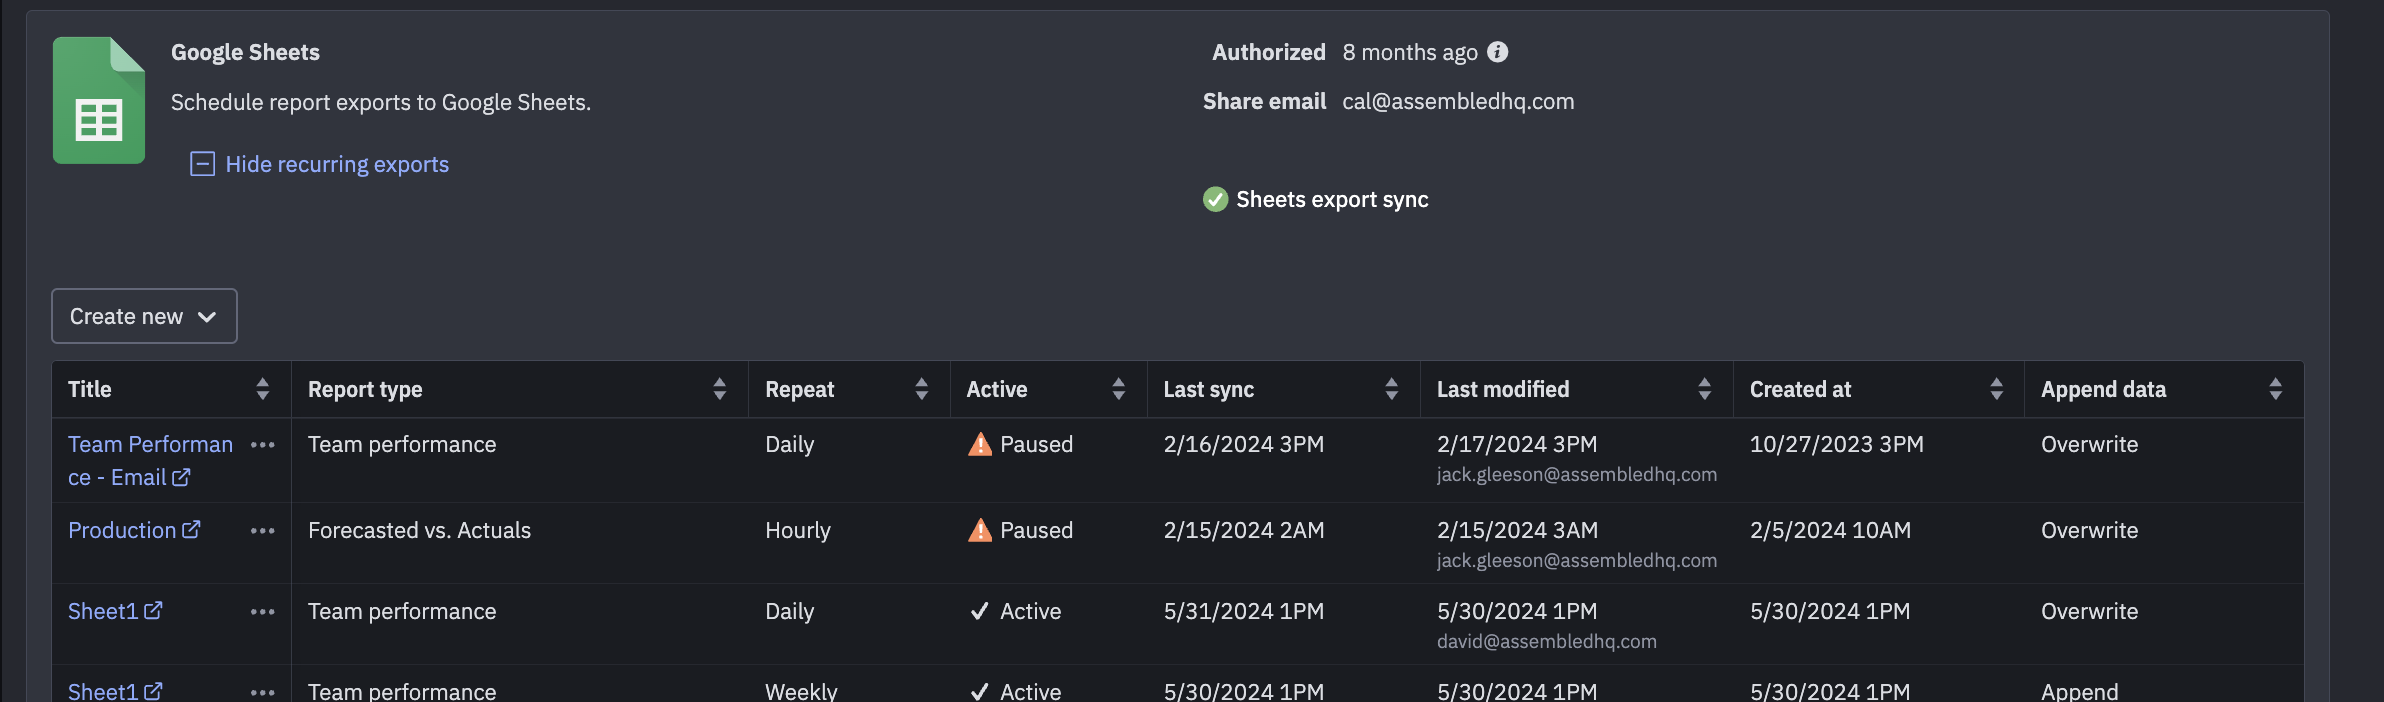Sort table by Last sync column
This screenshot has width=2384, height=702.
1391,389
